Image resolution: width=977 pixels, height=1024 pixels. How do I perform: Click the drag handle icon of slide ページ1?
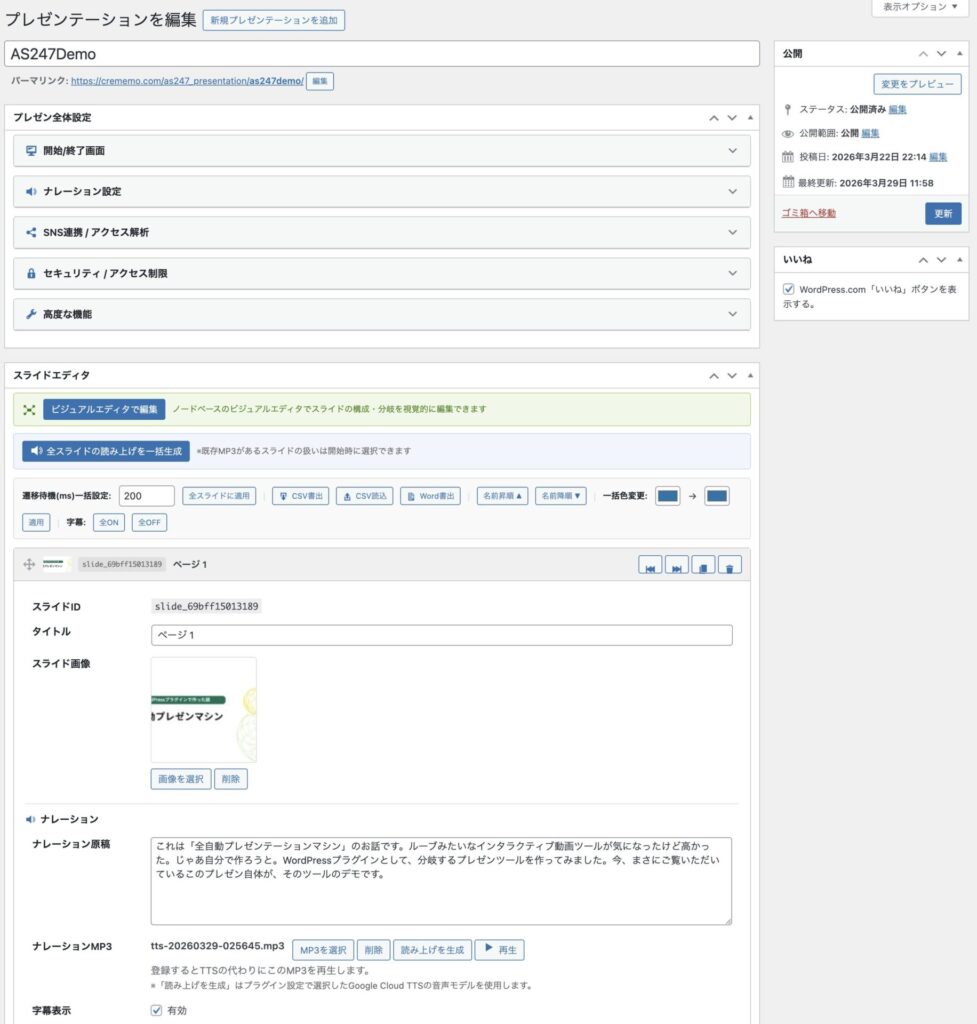coord(29,565)
